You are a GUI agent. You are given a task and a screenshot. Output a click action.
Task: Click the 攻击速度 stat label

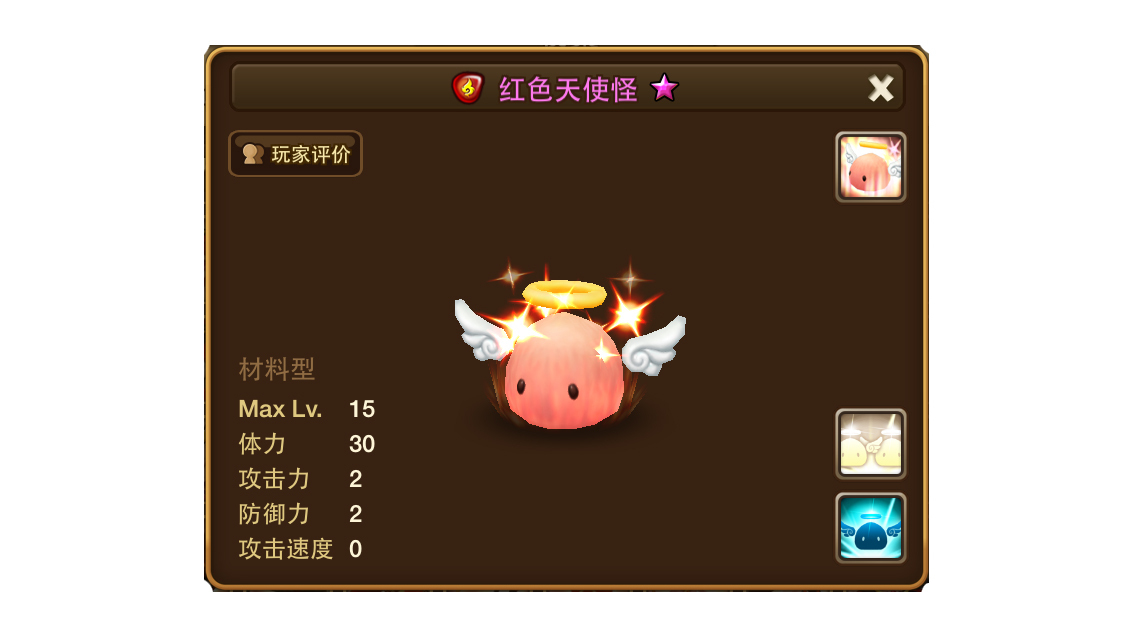[x=285, y=549]
